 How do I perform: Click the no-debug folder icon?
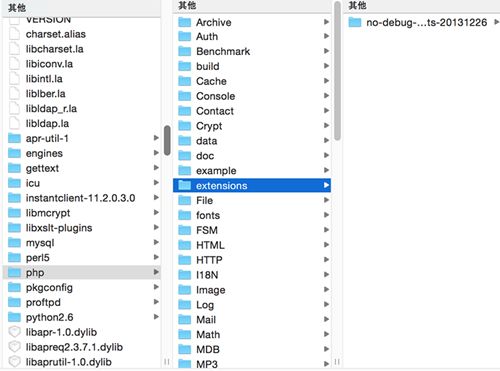pos(355,22)
